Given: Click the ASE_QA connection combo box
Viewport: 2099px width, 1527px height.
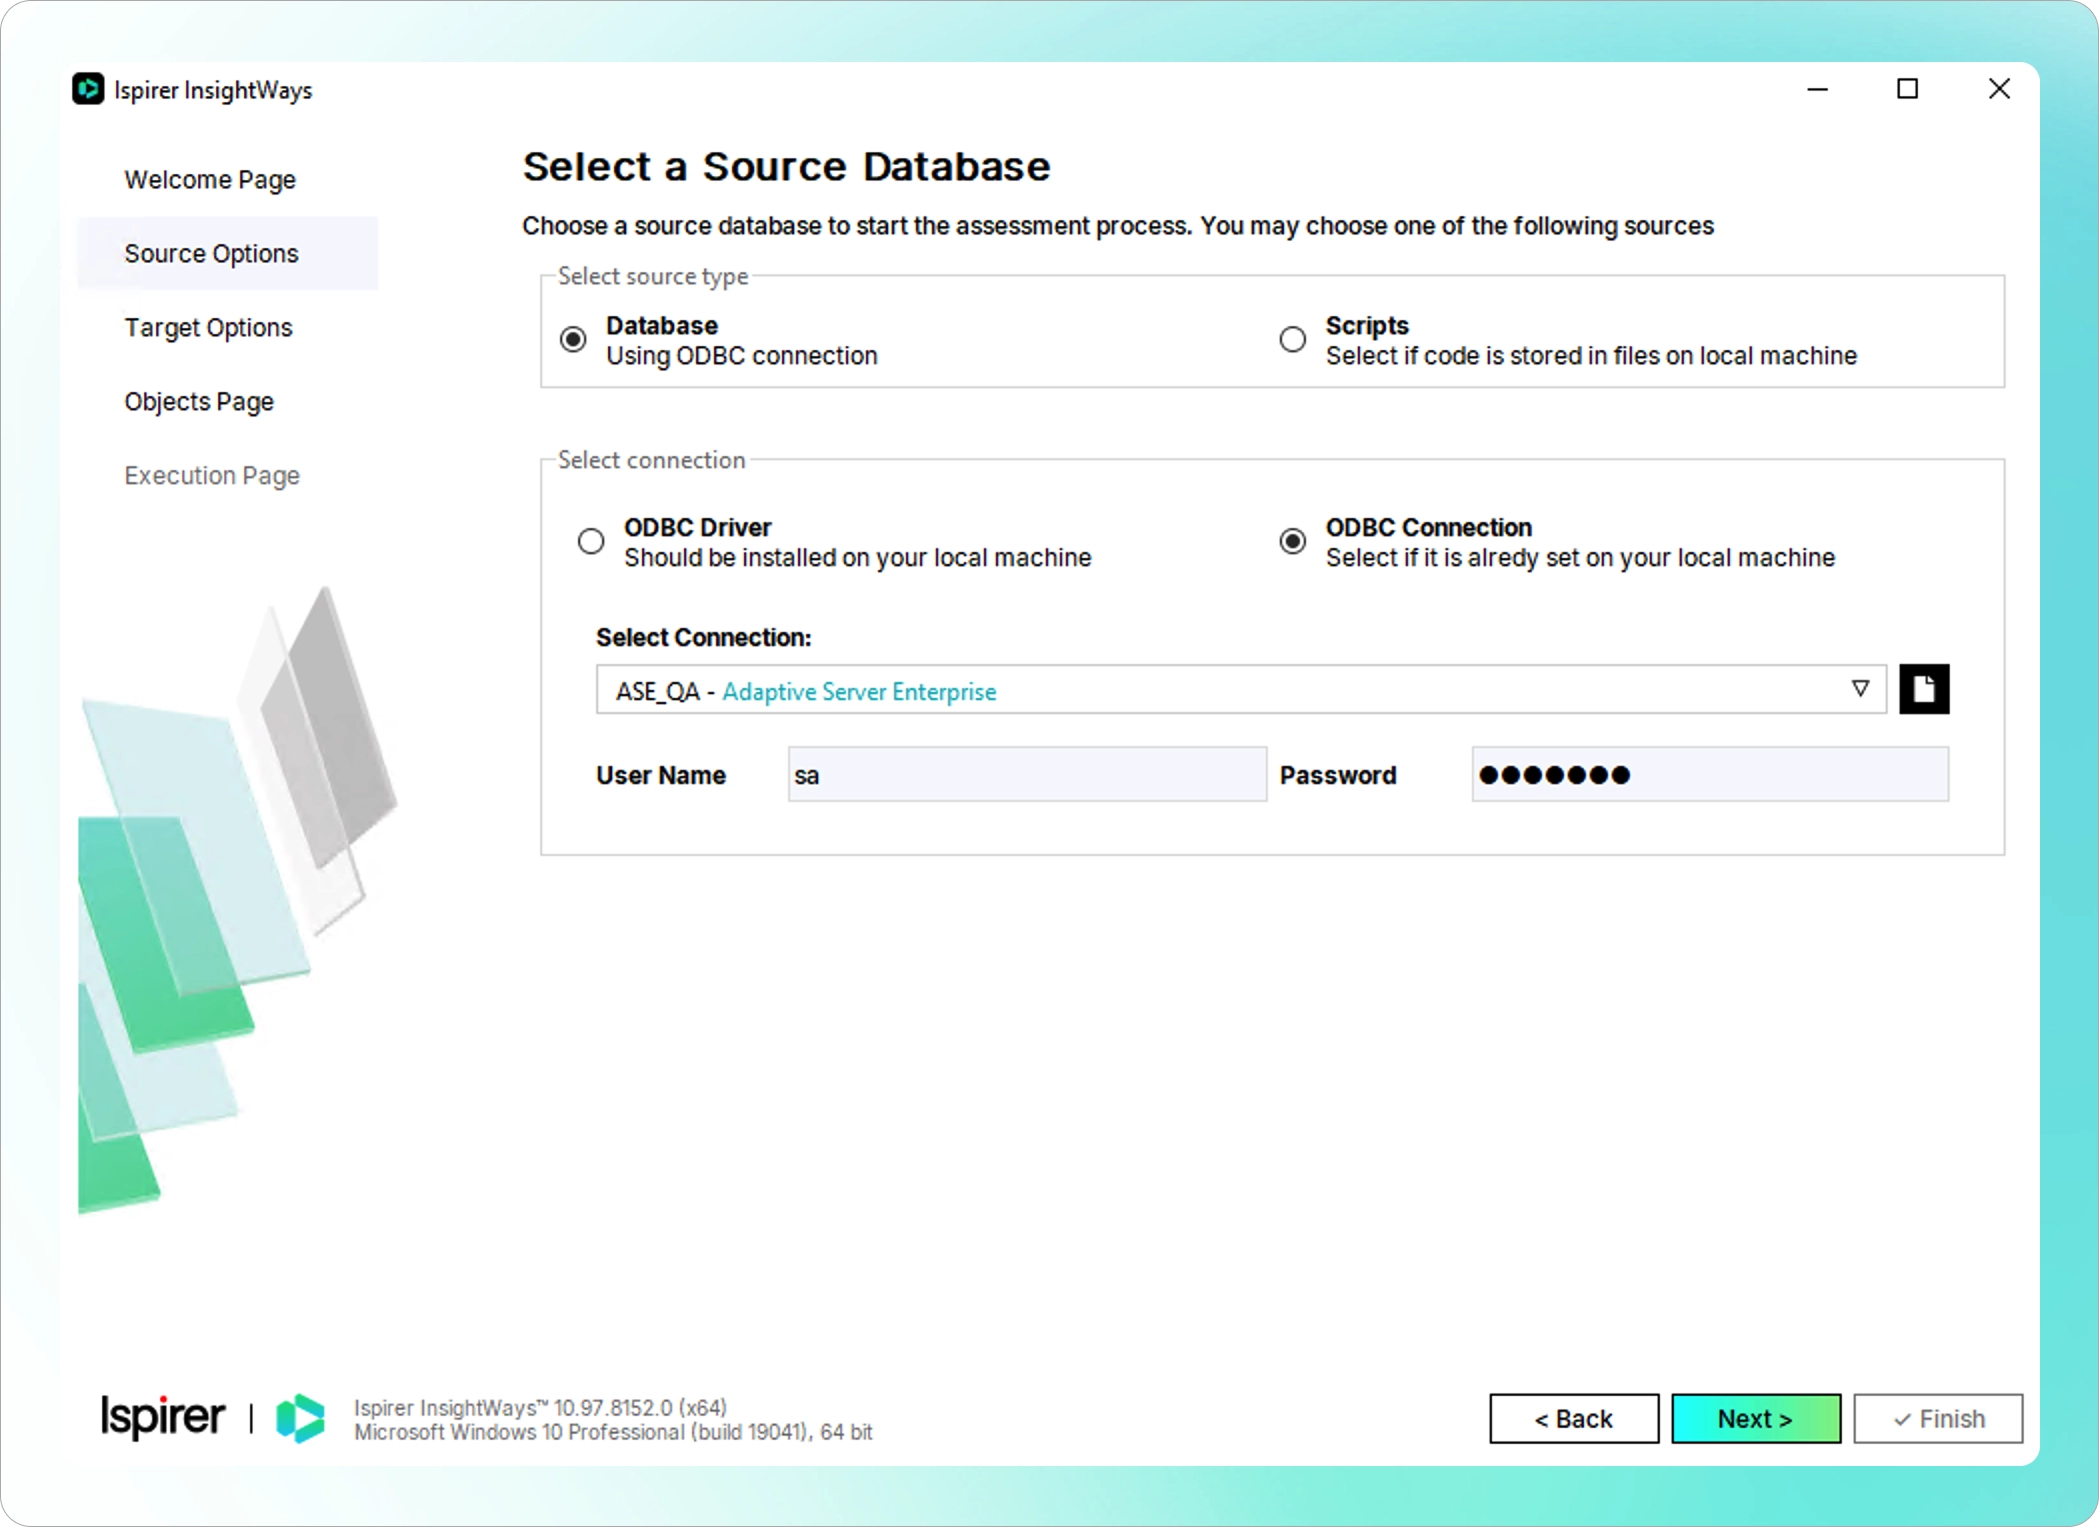Looking at the screenshot, I should click(x=1241, y=689).
